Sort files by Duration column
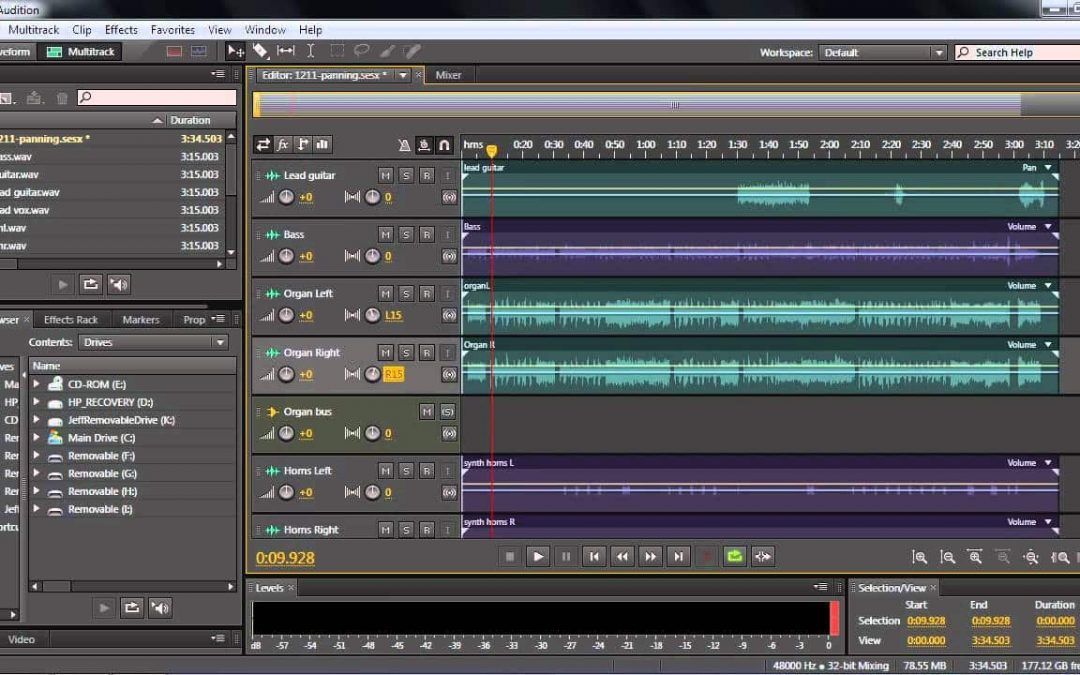 pyautogui.click(x=190, y=120)
